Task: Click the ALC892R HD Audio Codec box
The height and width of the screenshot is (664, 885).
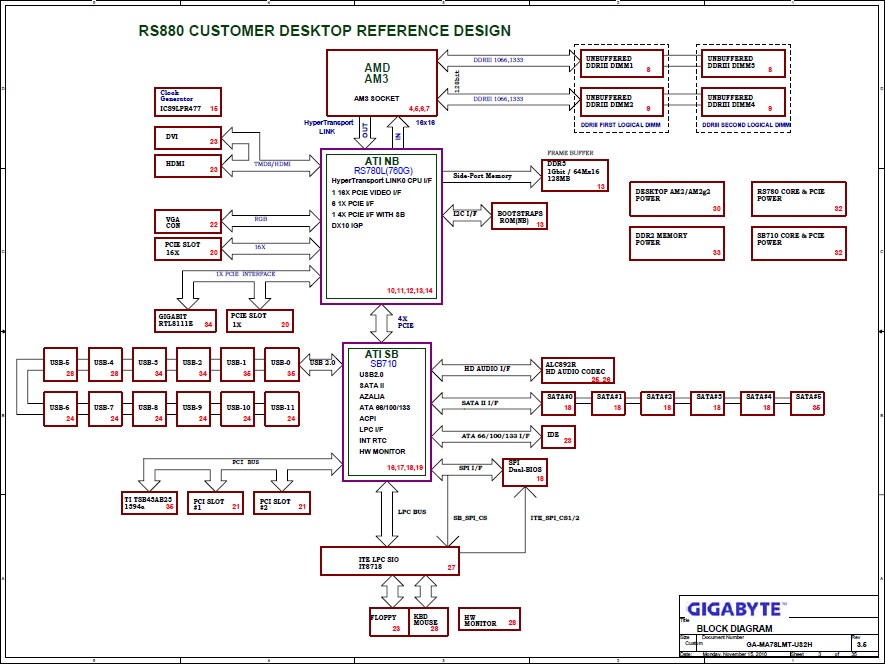Action: pyautogui.click(x=578, y=369)
